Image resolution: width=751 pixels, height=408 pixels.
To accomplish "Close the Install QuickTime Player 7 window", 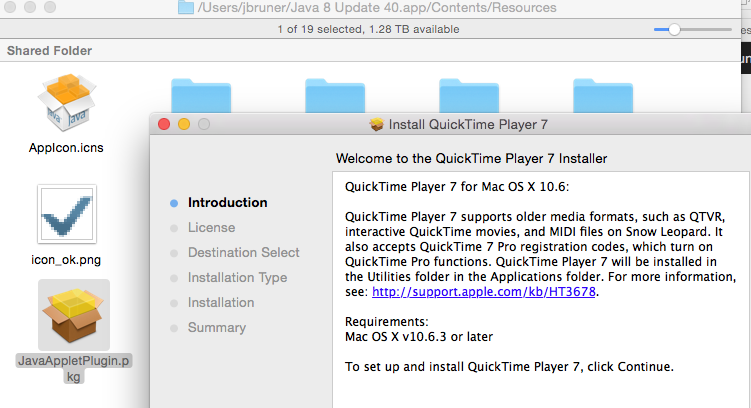I will tap(164, 125).
